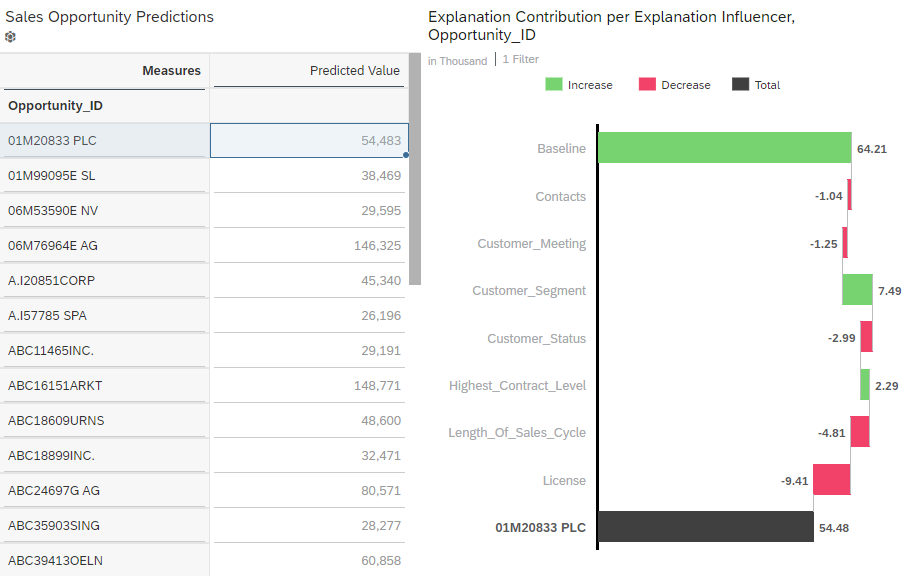Click the Customer_Status axis label
The image size is (908, 576).
tap(537, 339)
